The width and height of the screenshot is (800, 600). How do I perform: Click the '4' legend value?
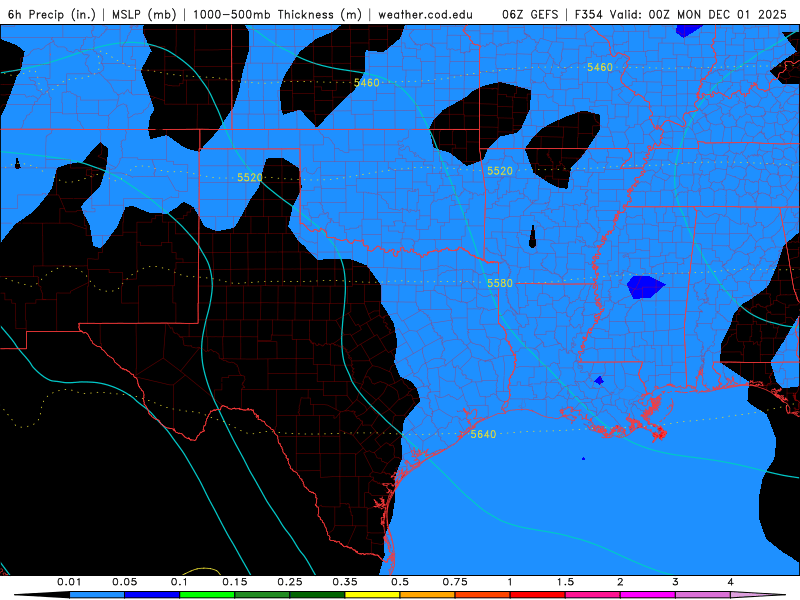[731, 582]
